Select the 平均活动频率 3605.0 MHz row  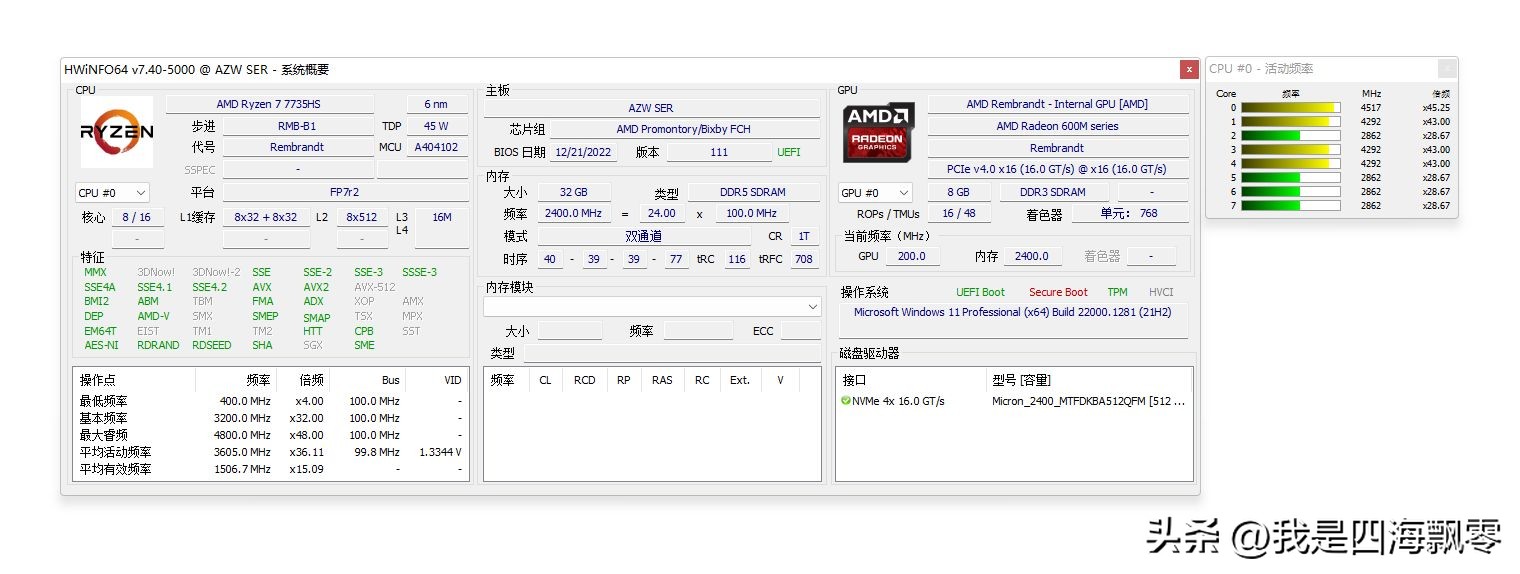tap(271, 452)
